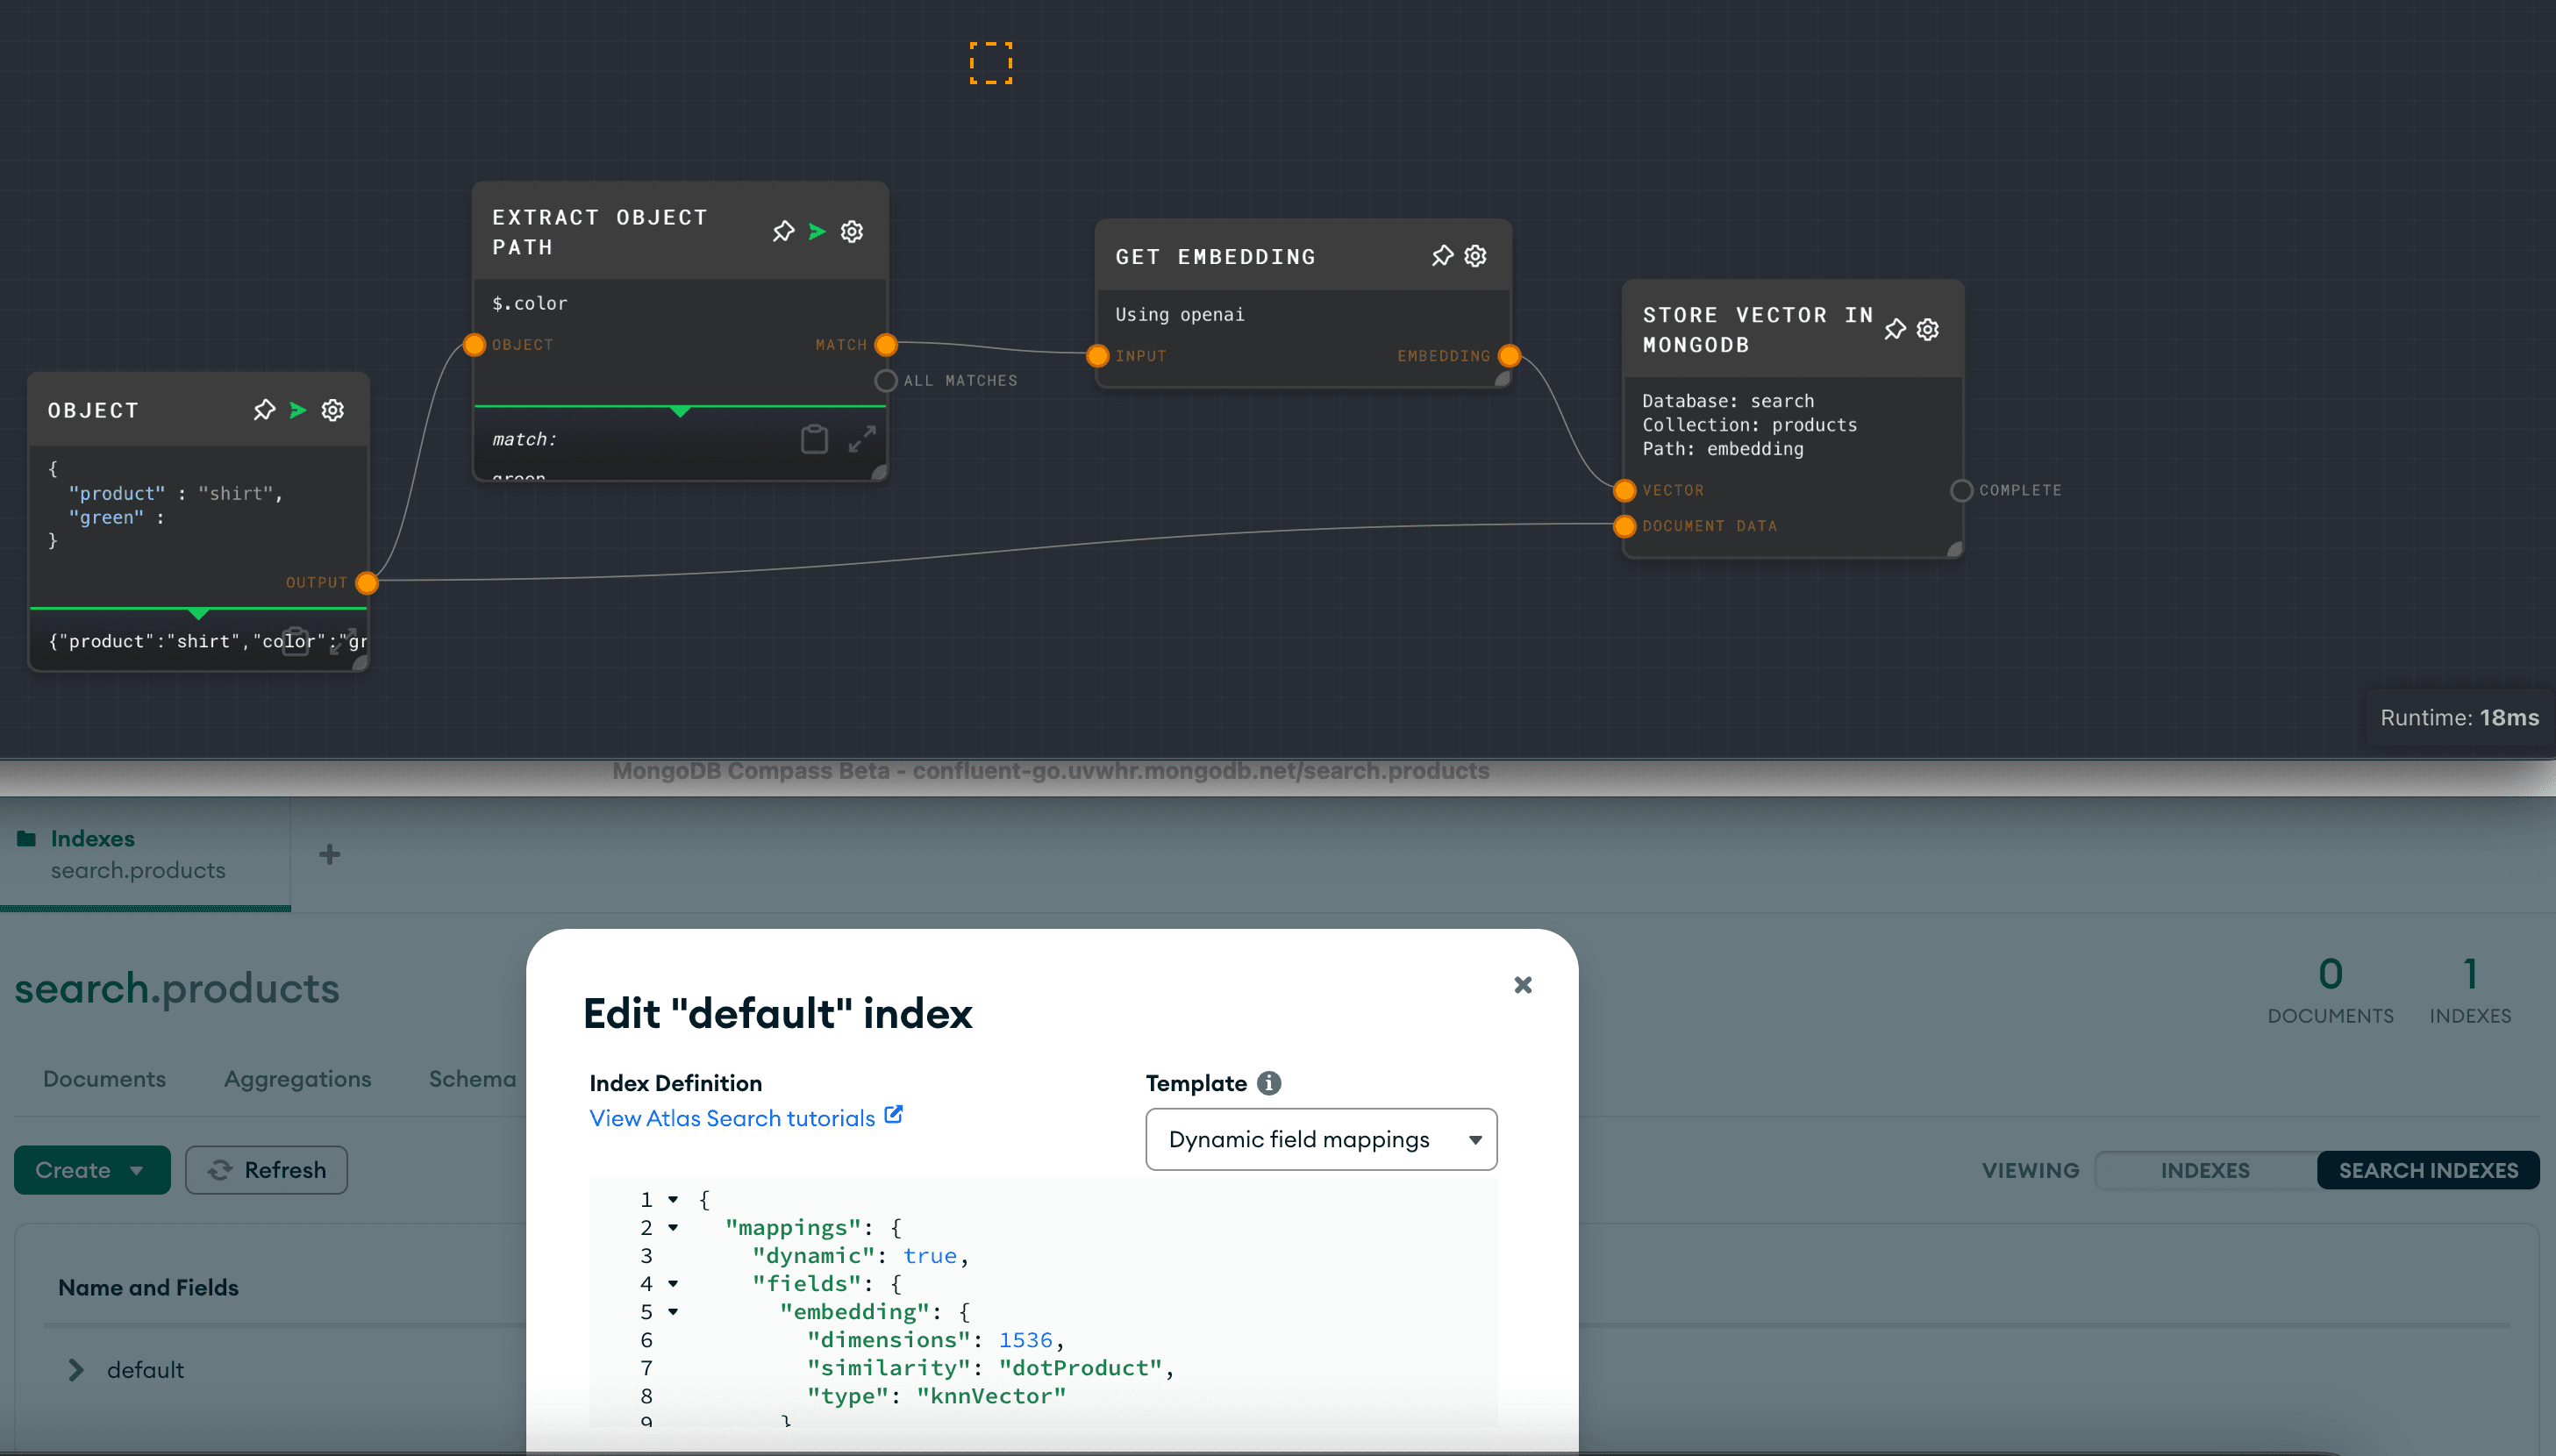The width and height of the screenshot is (2556, 1456).
Task: Click the ALL MATCHES output port
Action: [886, 381]
